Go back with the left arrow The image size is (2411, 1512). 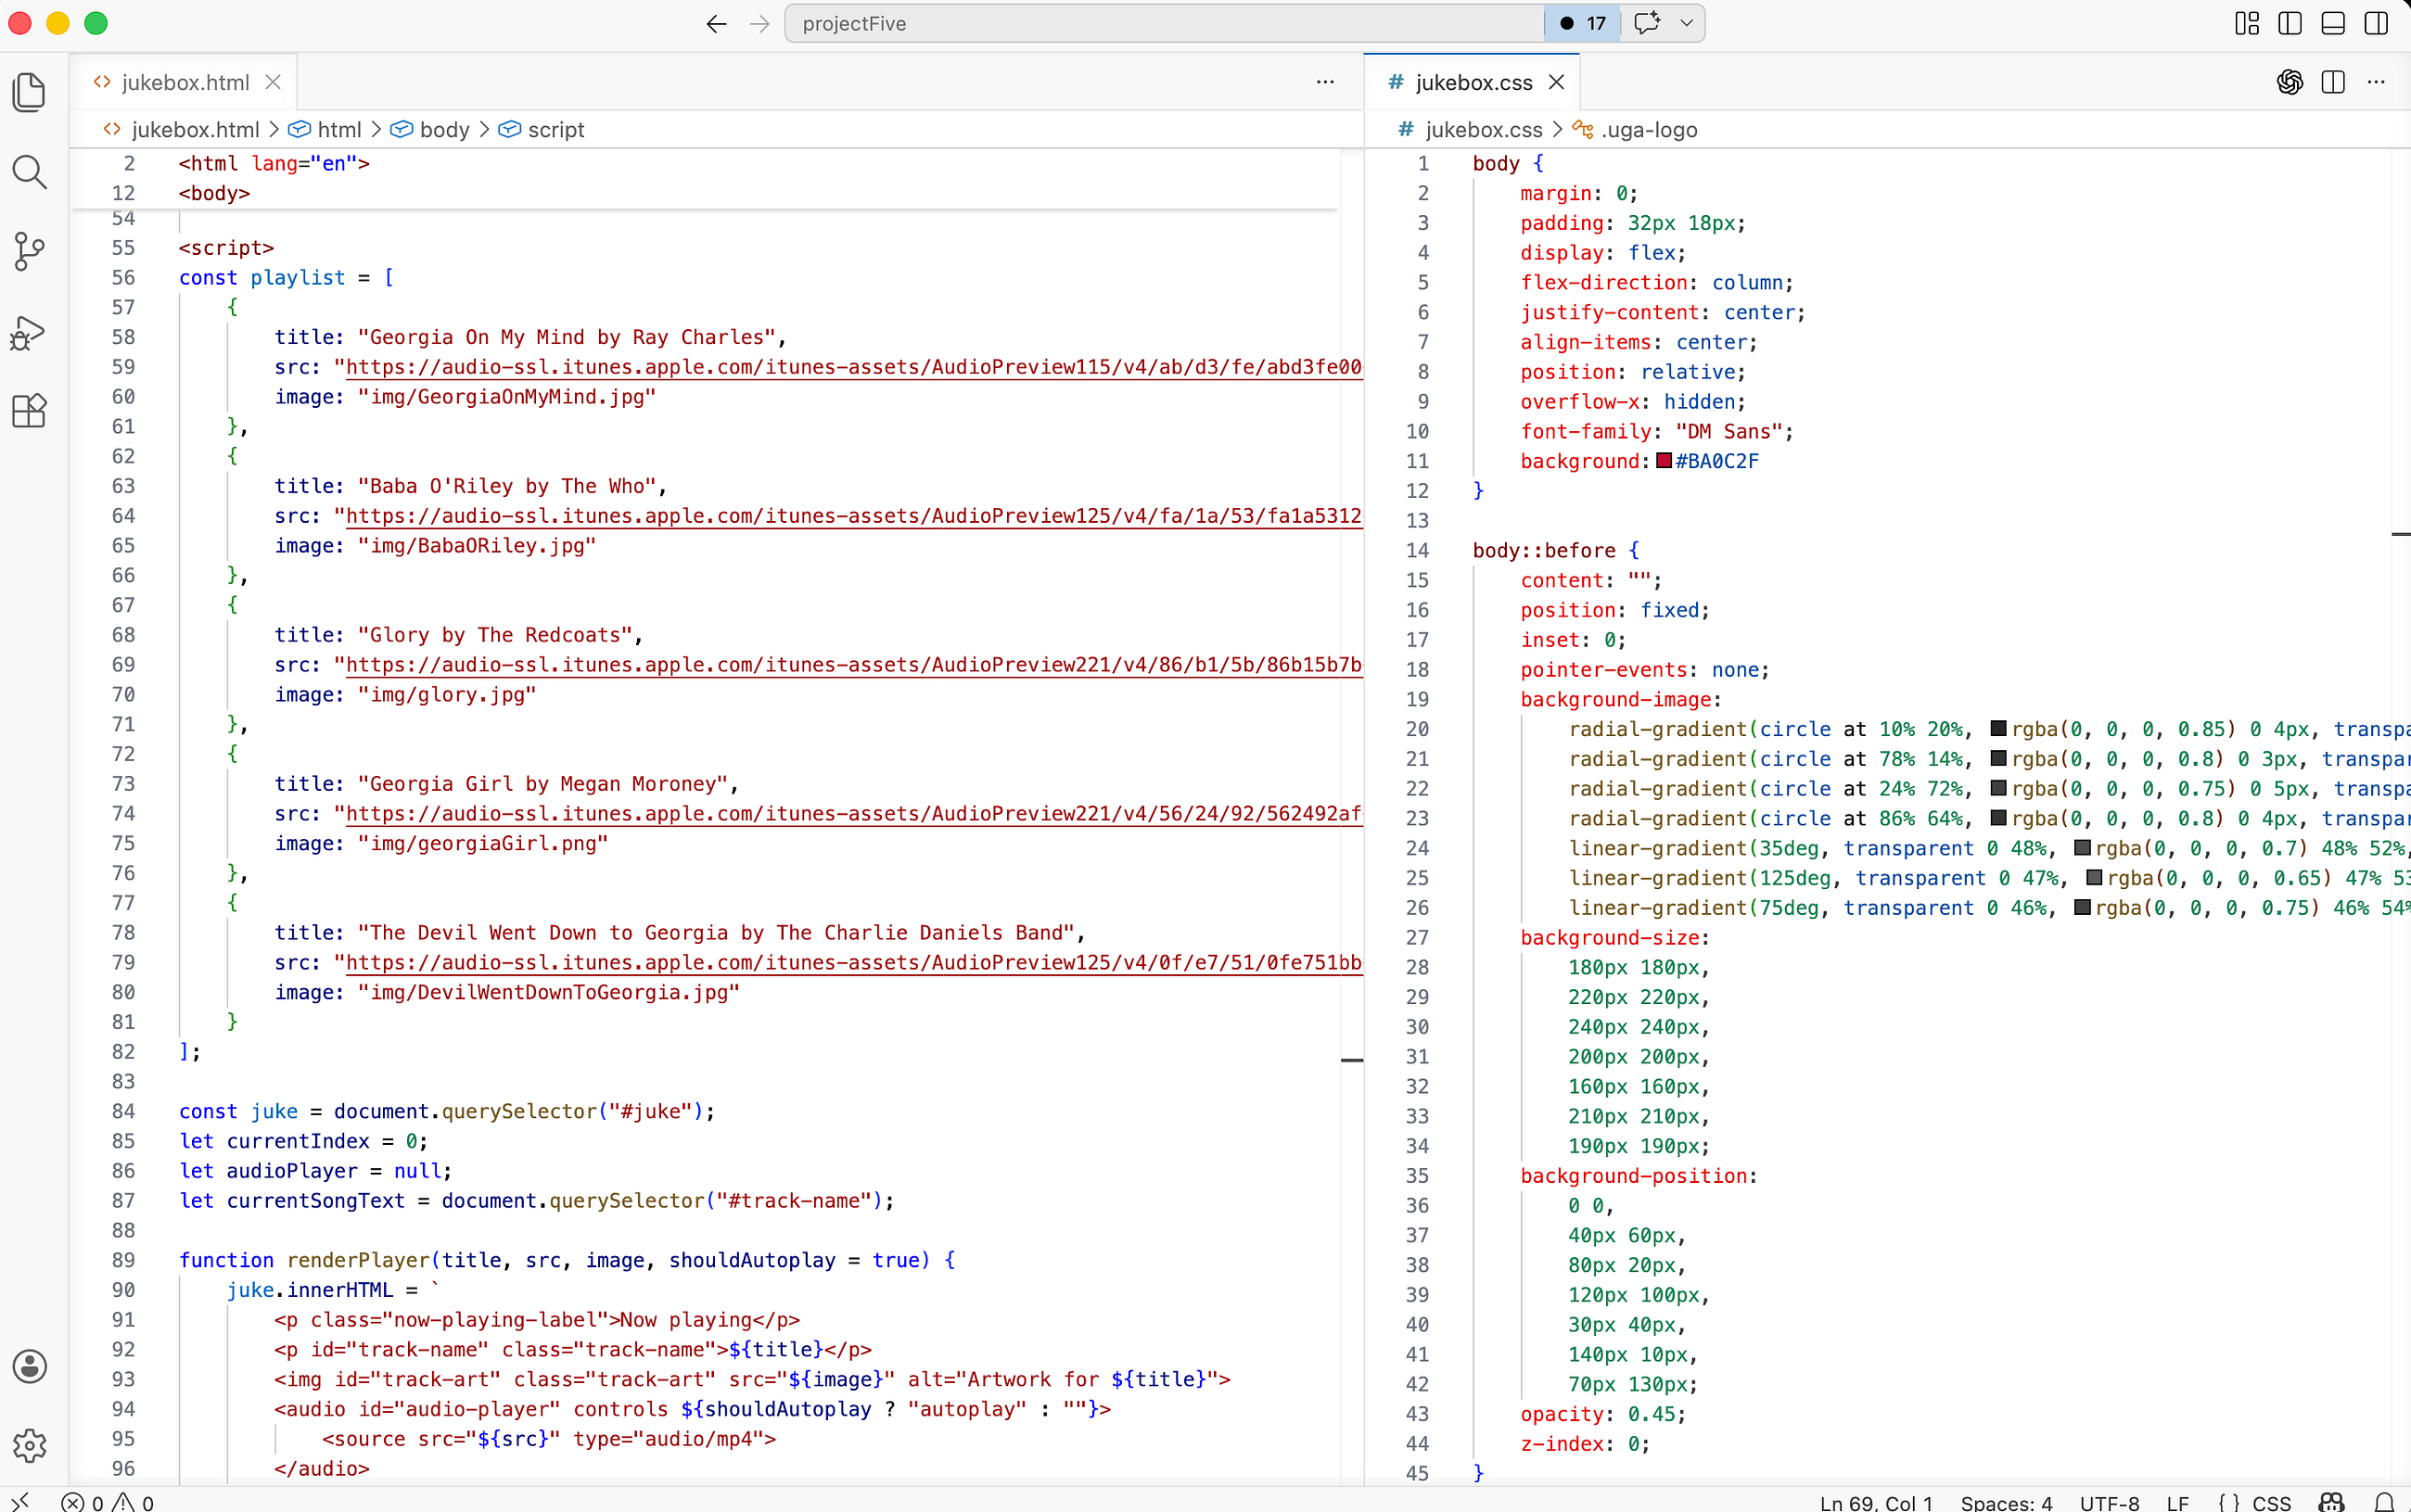716,23
